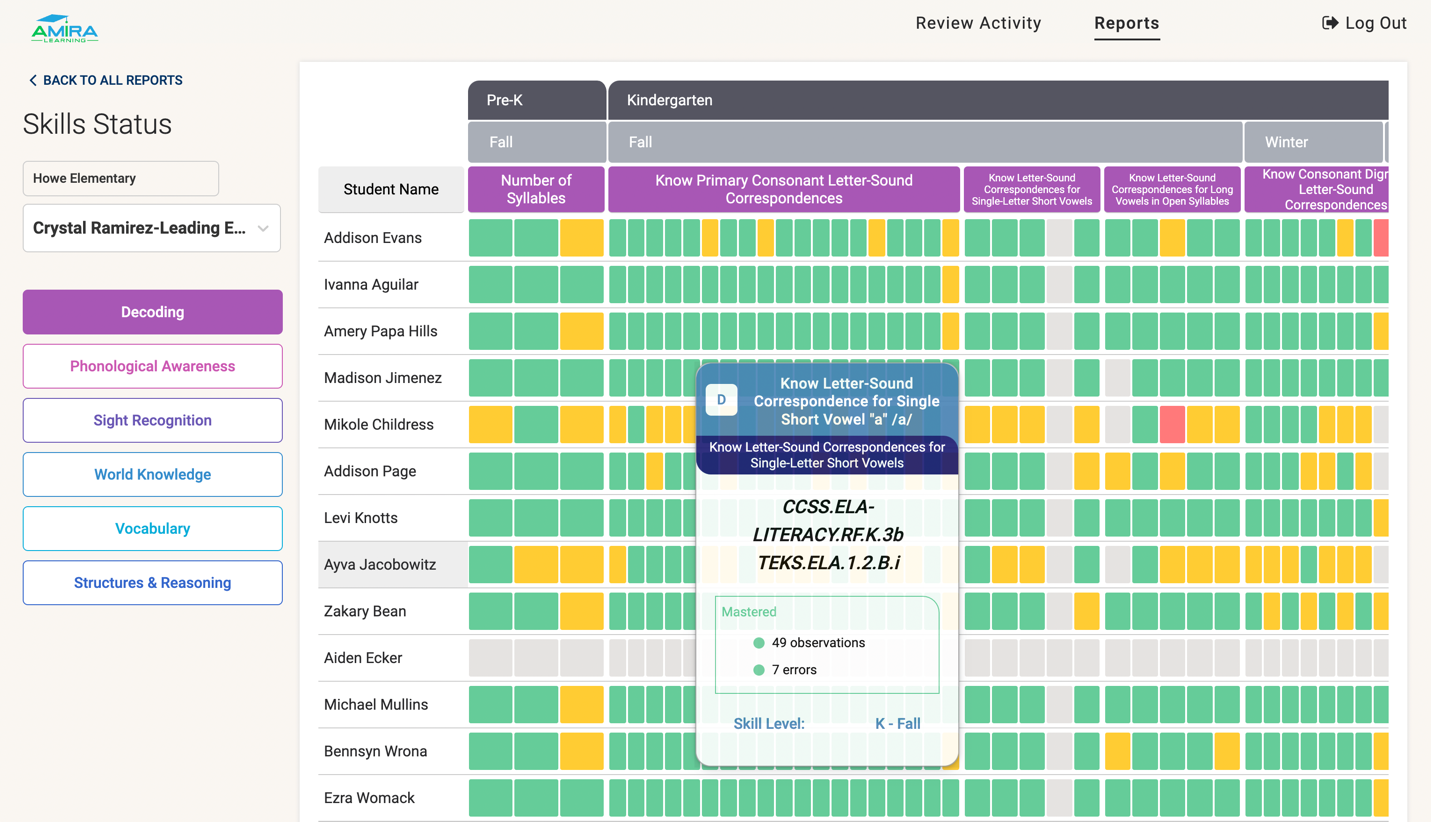Screen dimensions: 1431x822
Task: Click the Kindergarten grade header
Action: 998,100
